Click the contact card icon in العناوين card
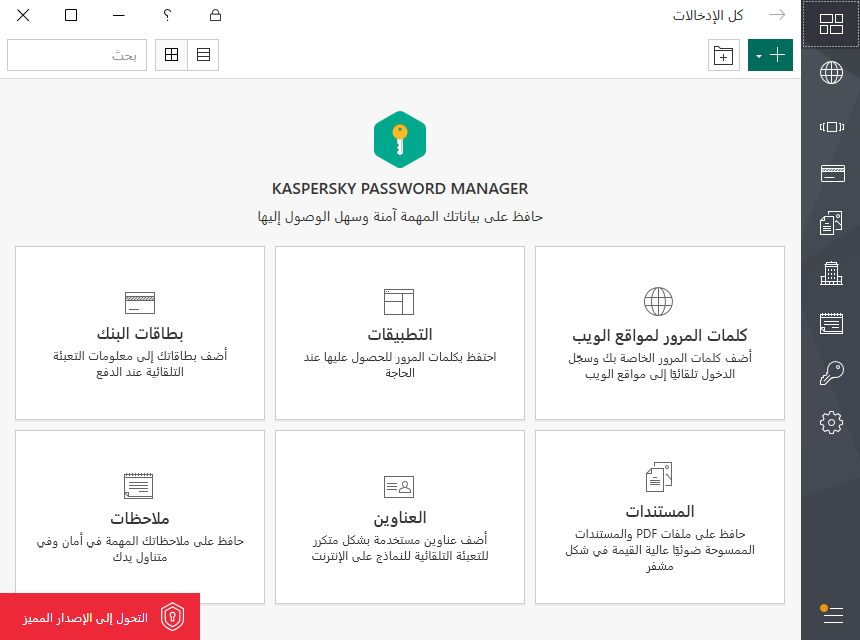860x640 pixels. click(399, 486)
